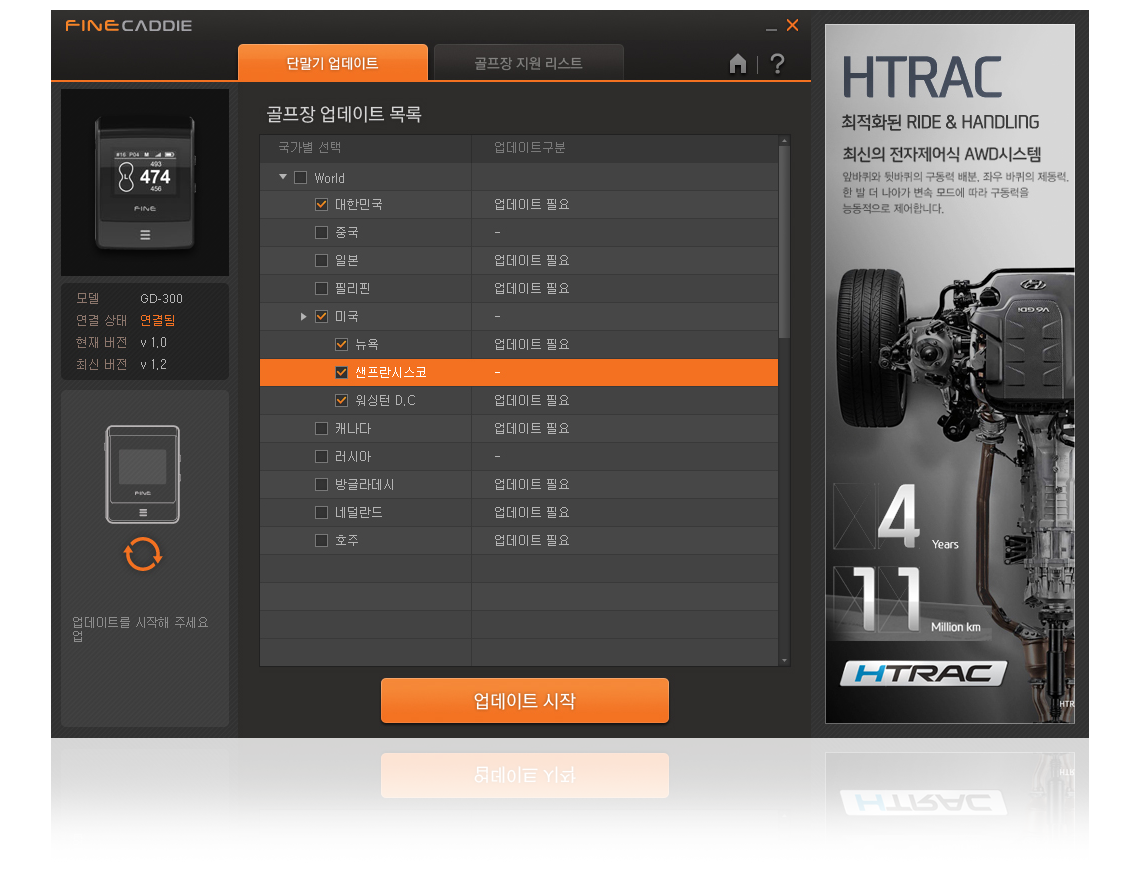Select the 호주 row label
Screen dimensions: 1140x888
click(347, 540)
